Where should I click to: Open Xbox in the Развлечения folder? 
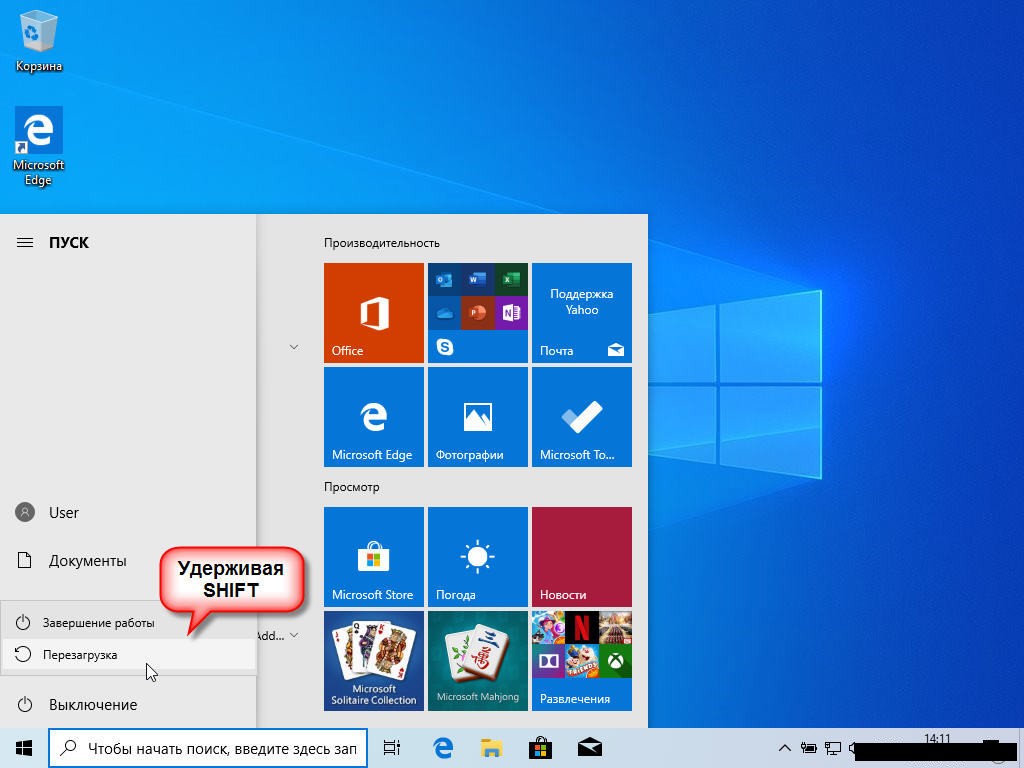[615, 661]
